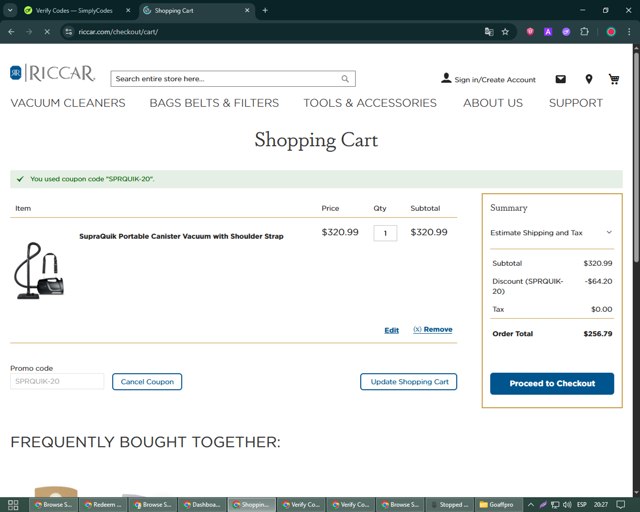Open Goaffpro folder in taskbar
640x512 pixels.
(497, 505)
